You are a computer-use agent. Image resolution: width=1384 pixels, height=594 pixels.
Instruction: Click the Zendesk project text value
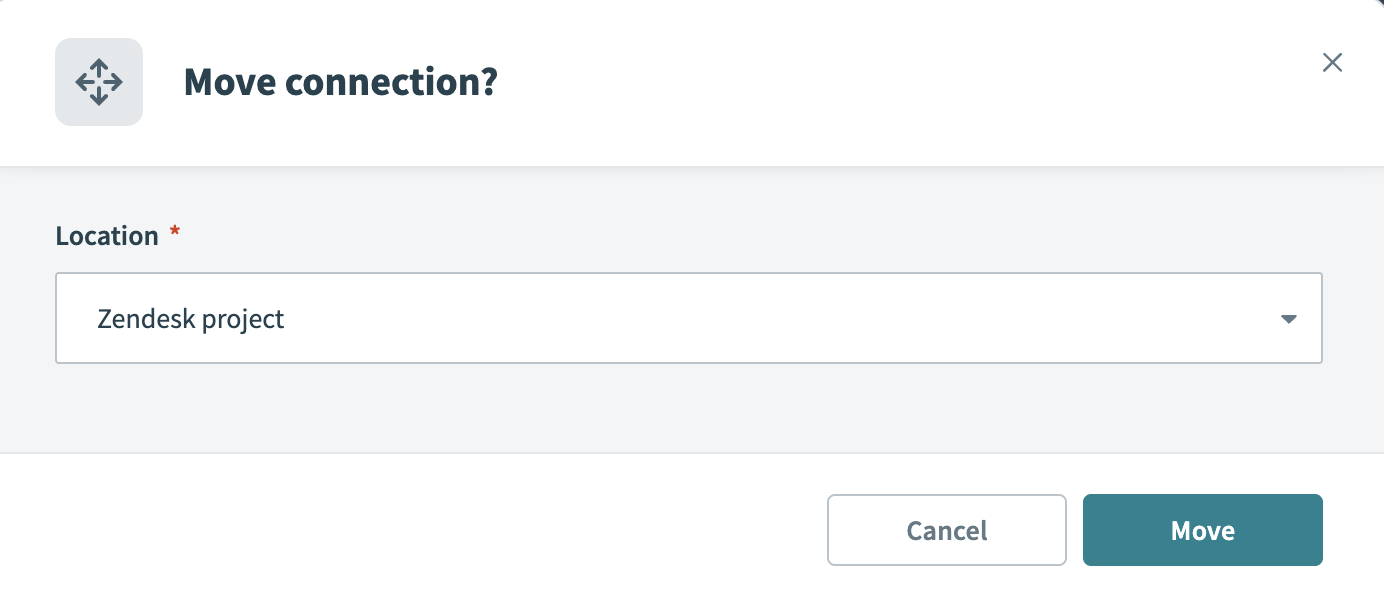191,318
